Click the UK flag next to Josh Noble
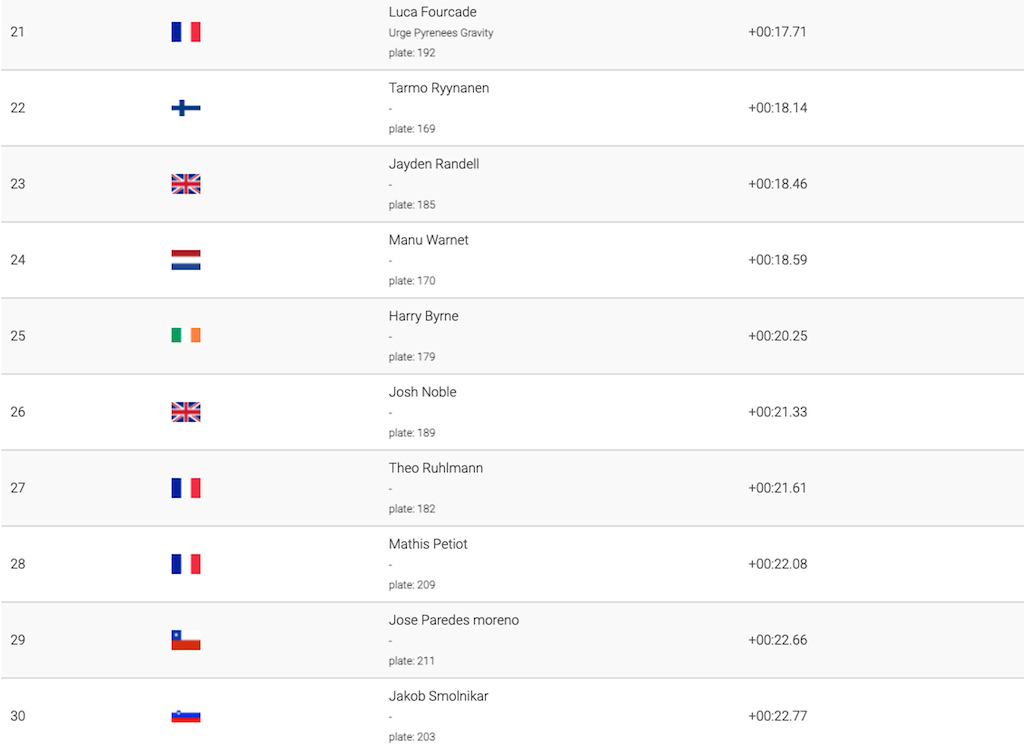Screen dimensions: 1024x752 tap(185, 412)
